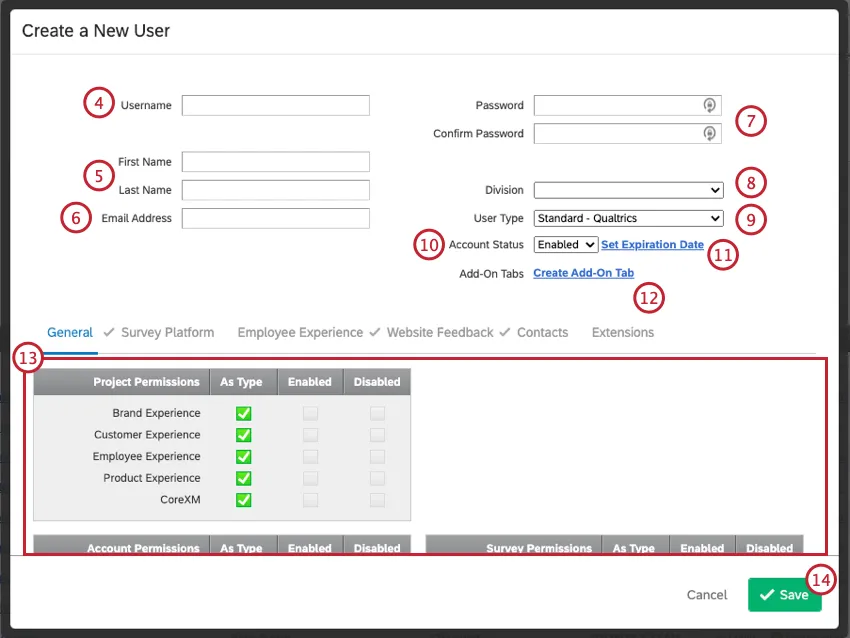Click the password autofill key icon
850x638 pixels.
click(709, 105)
